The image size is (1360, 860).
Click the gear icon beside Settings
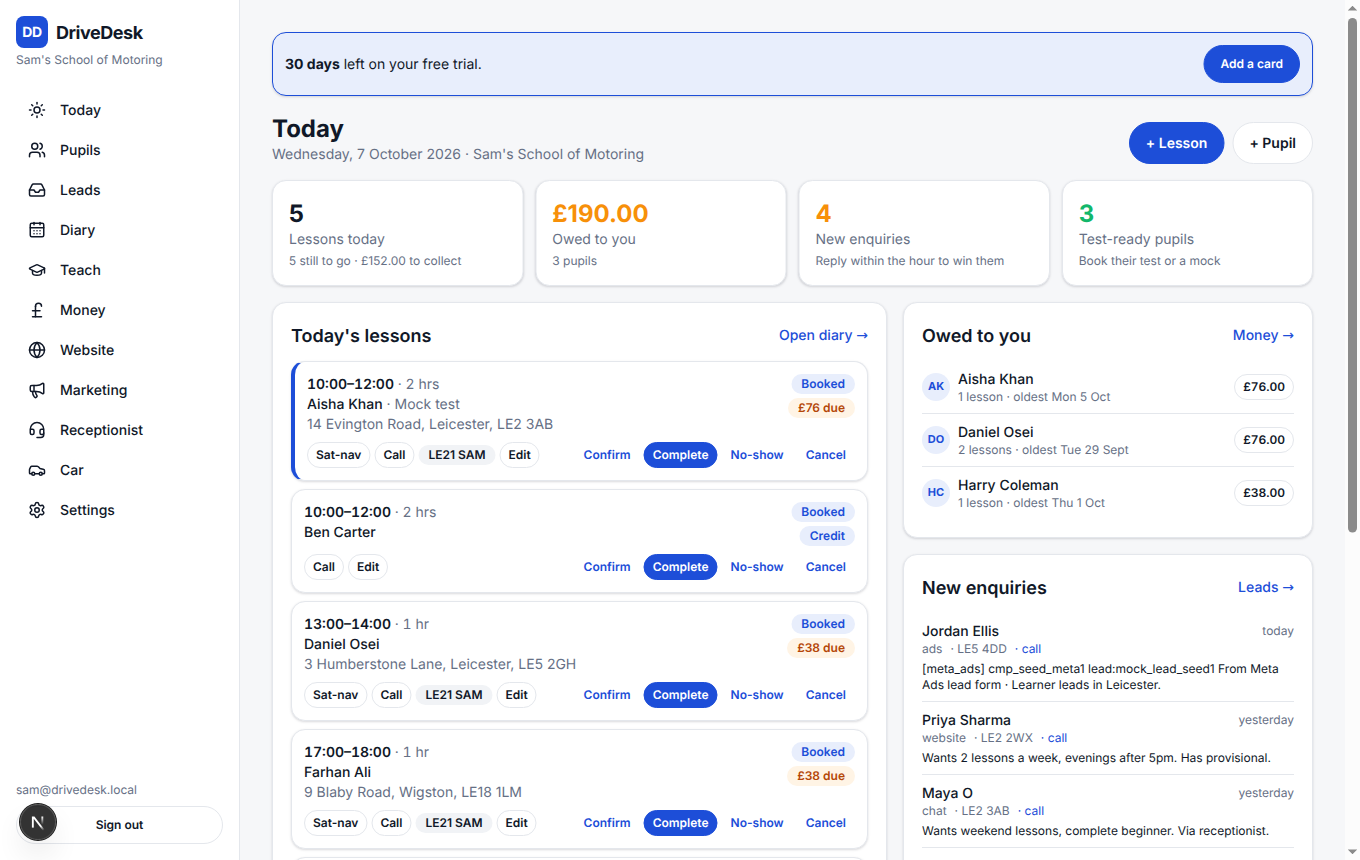click(x=37, y=510)
